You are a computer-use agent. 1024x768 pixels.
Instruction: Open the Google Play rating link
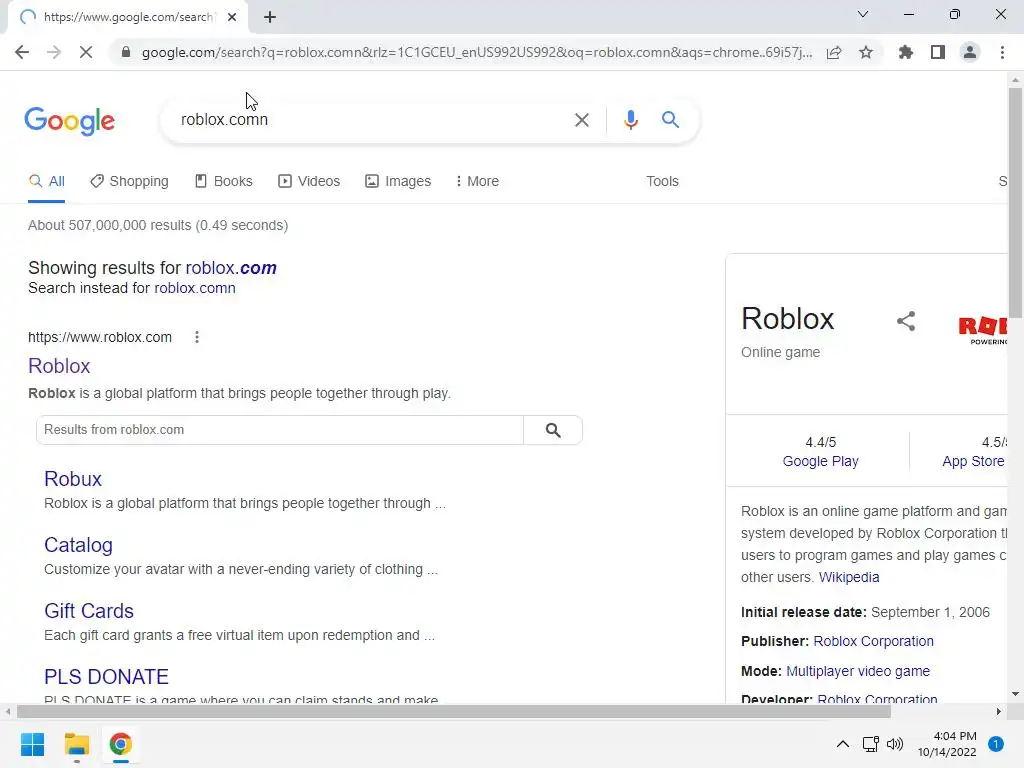(820, 461)
